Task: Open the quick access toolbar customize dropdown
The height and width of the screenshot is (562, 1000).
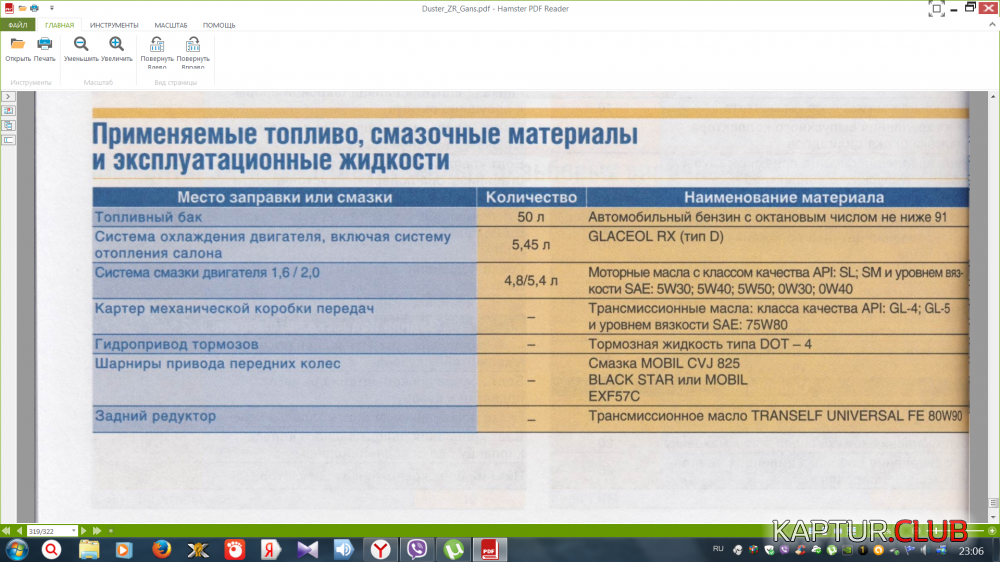Action: coord(52,8)
